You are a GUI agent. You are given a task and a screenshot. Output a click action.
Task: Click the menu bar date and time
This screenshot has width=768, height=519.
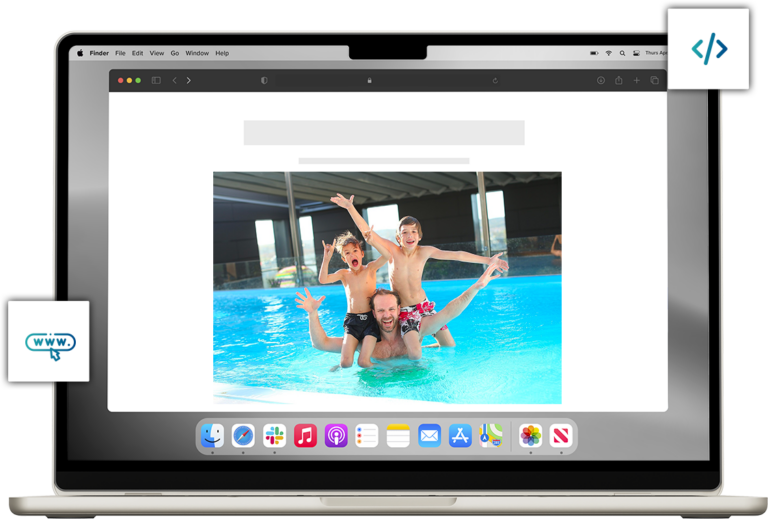click(656, 53)
